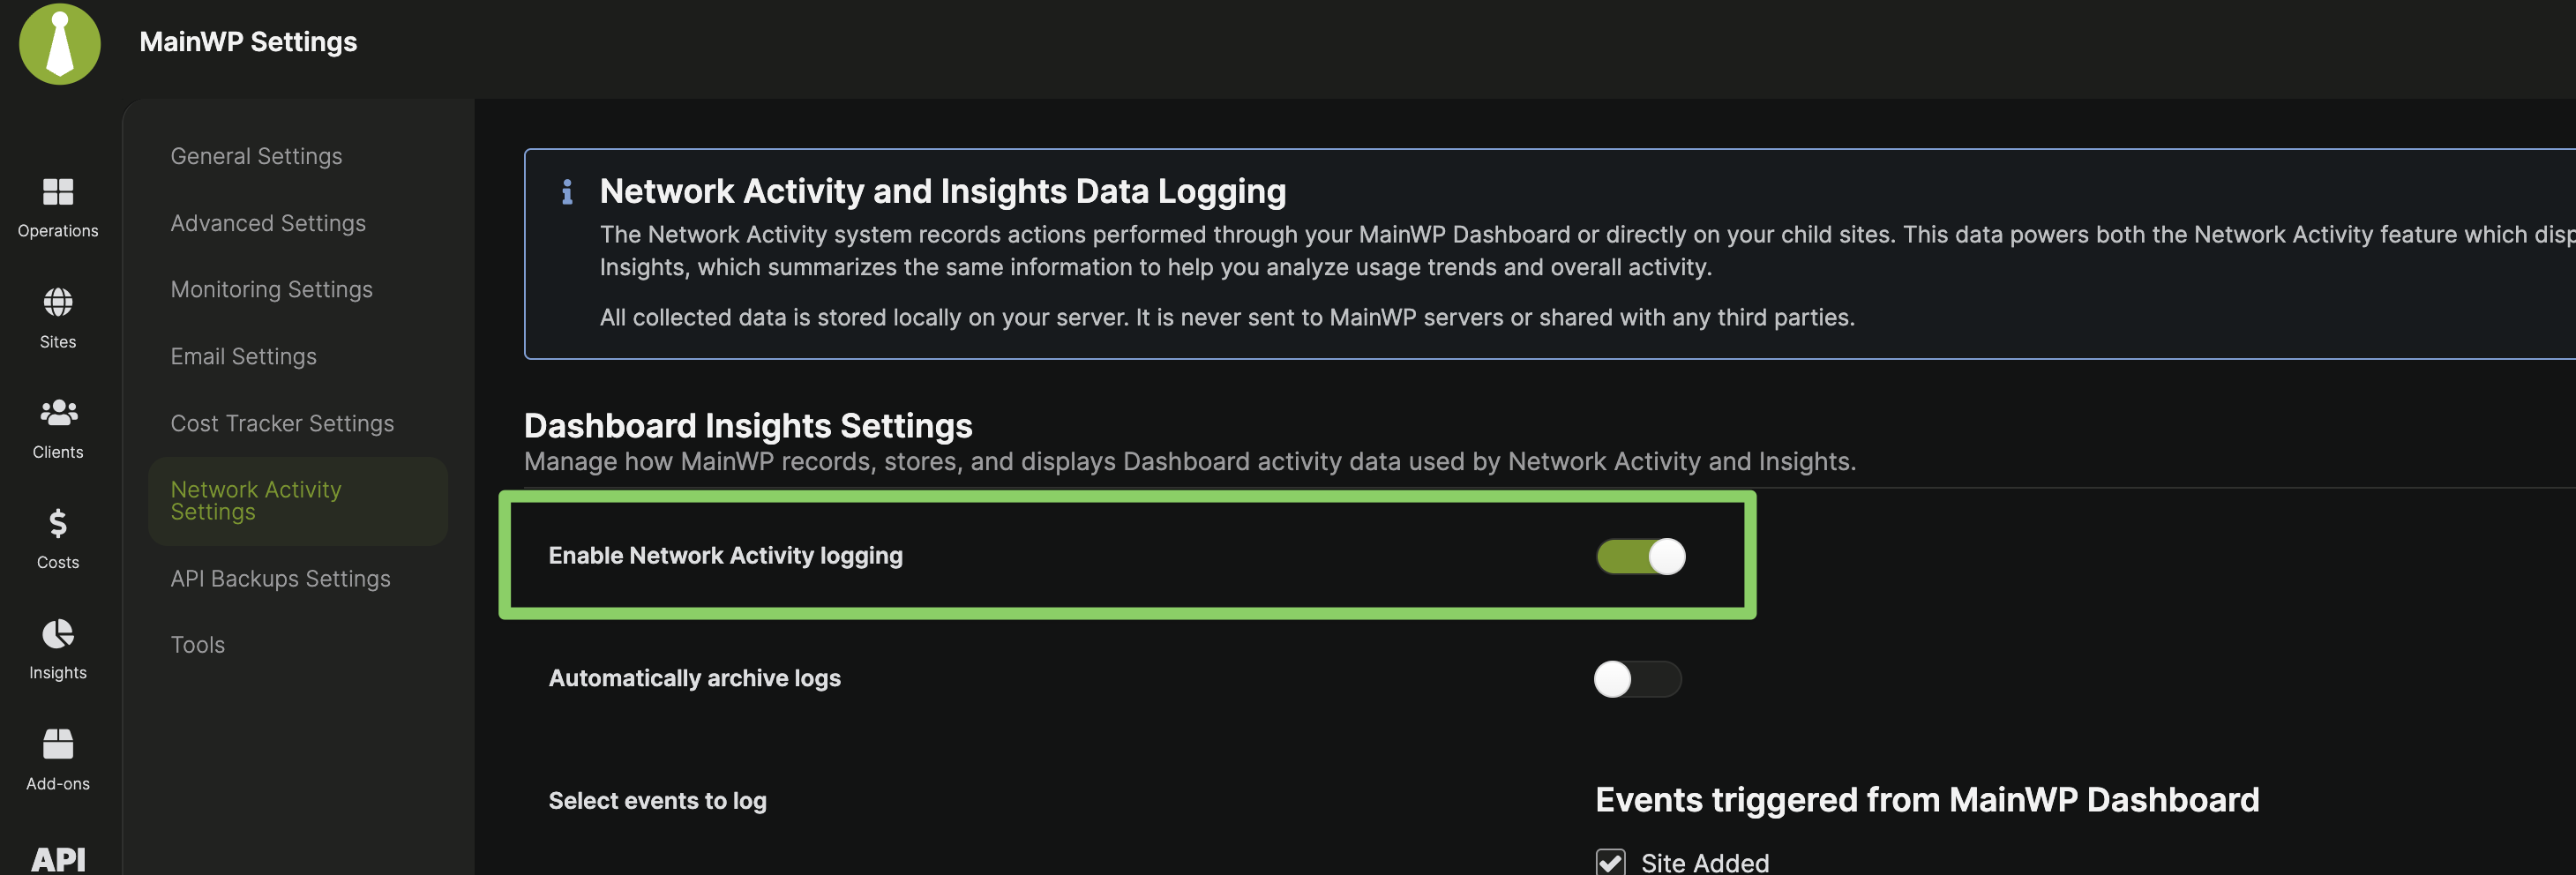Select Network Activity Settings menu item
Viewport: 2576px width, 875px height.
[256, 500]
